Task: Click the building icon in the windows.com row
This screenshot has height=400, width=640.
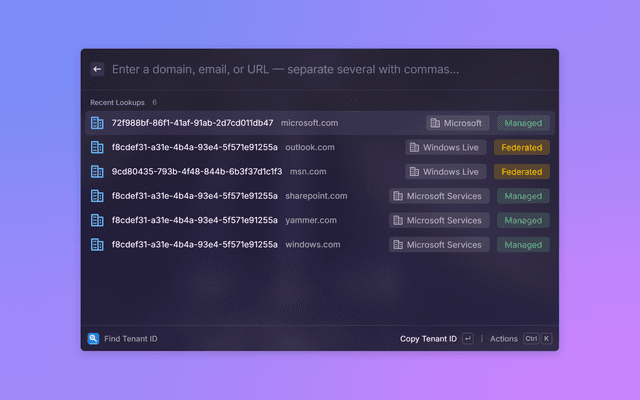Action: [x=97, y=244]
